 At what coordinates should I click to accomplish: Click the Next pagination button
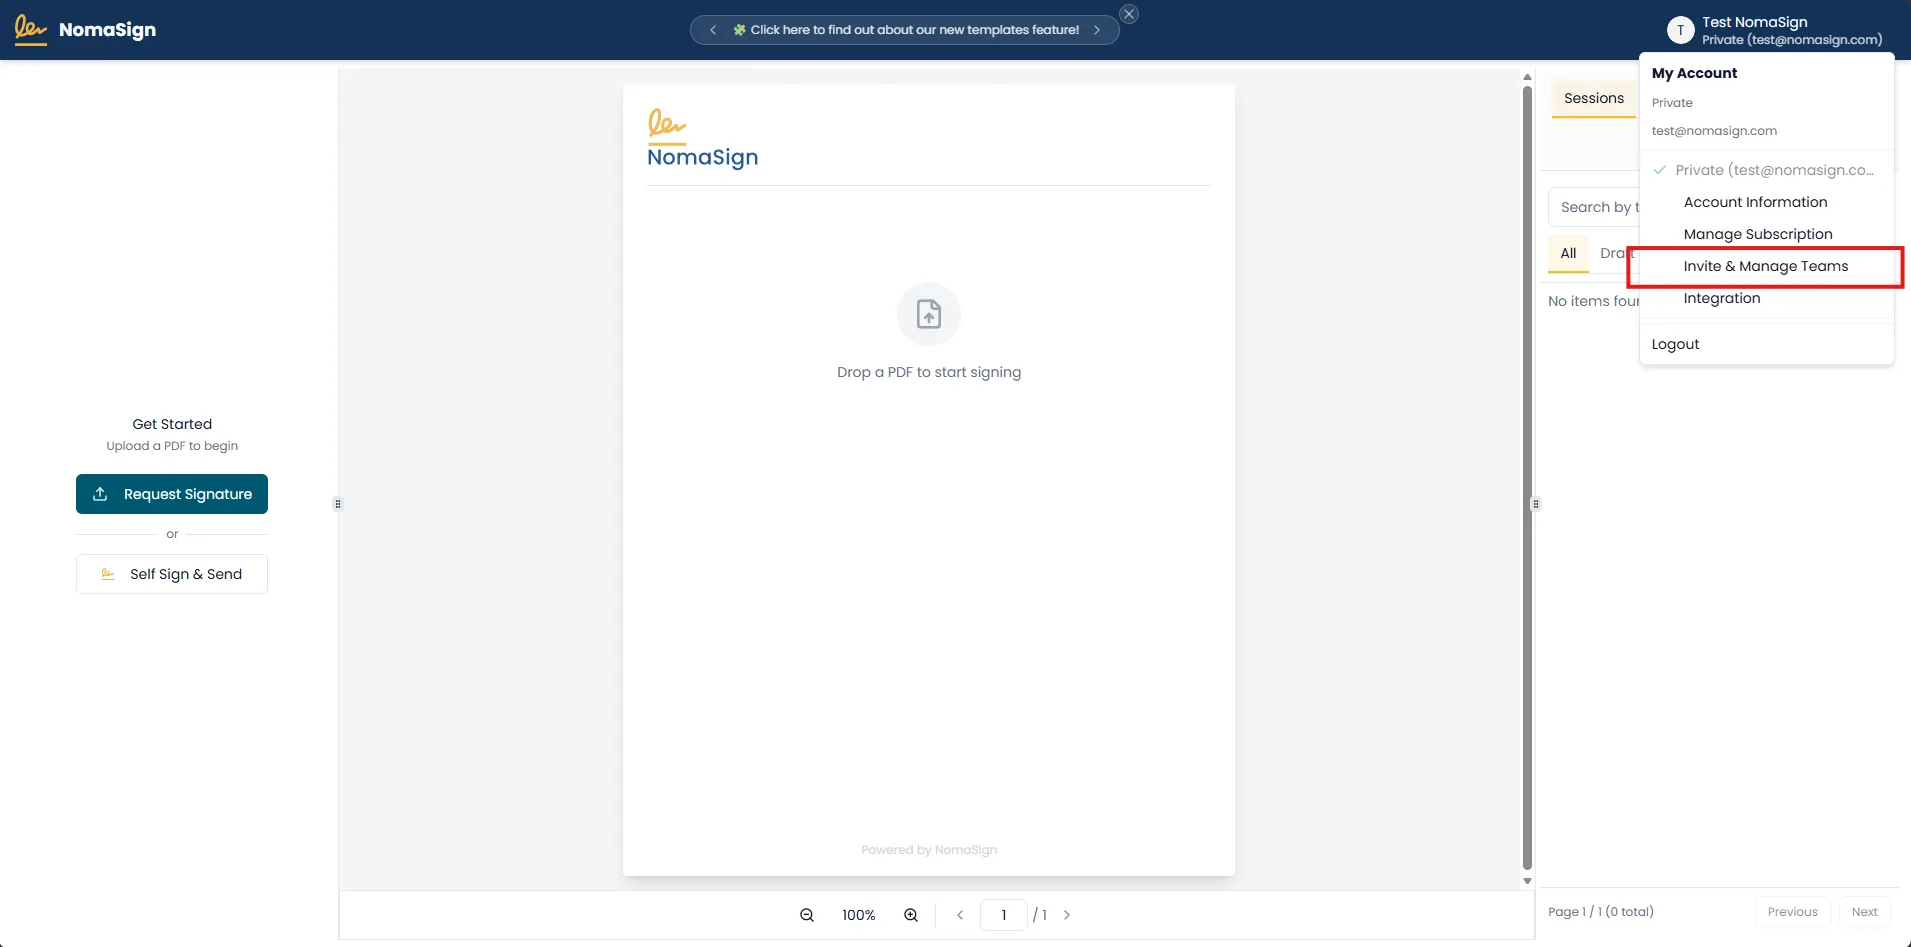[1864, 912]
